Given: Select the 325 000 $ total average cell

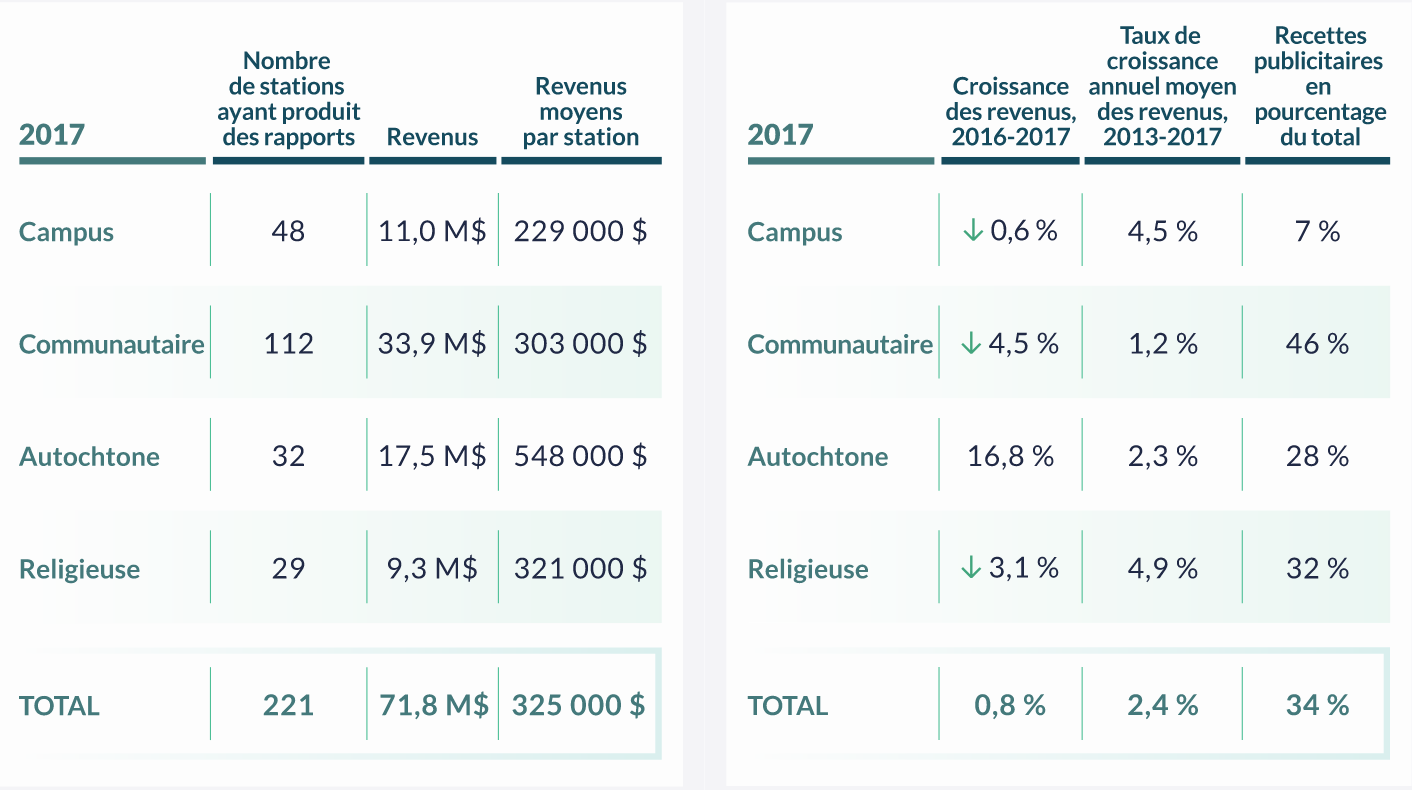Looking at the screenshot, I should click(x=578, y=705).
